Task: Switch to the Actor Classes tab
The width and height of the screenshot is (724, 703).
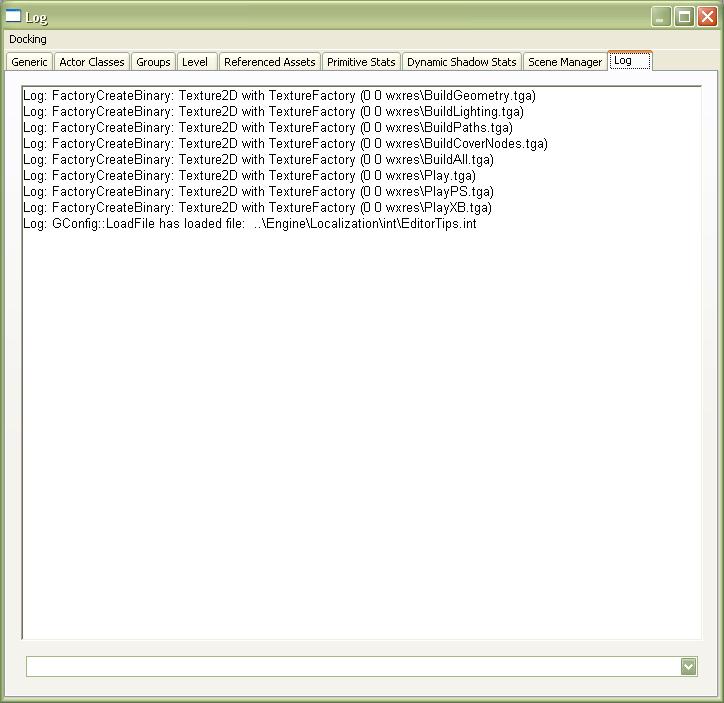Action: (92, 62)
